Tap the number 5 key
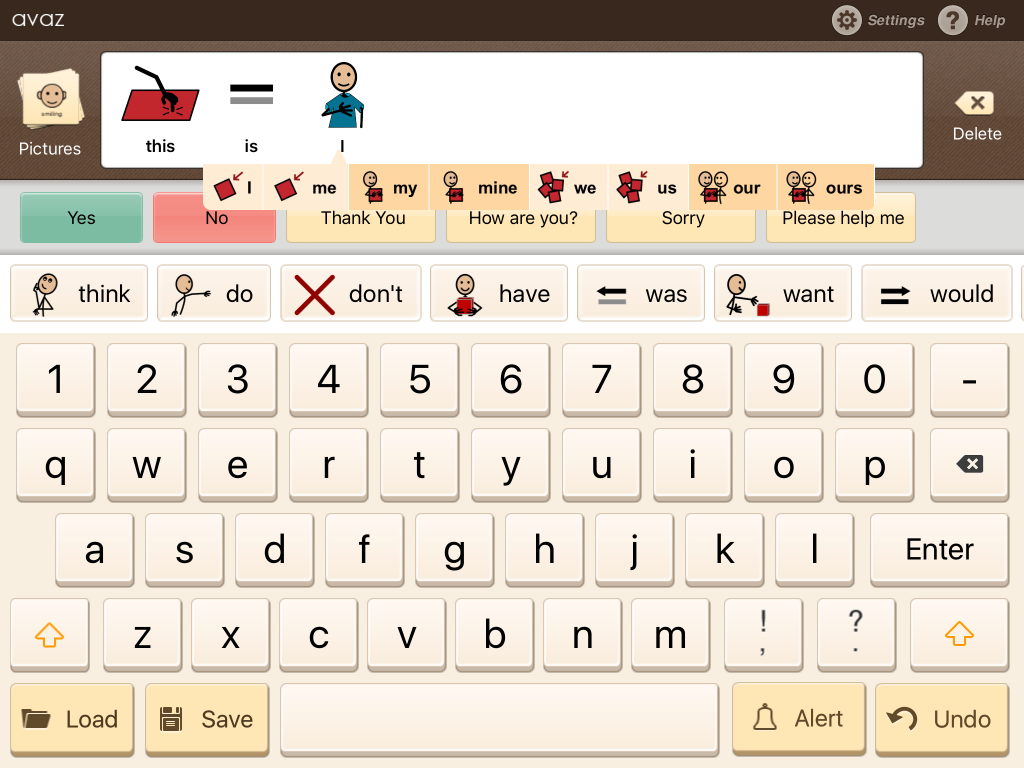The image size is (1024, 768). [x=419, y=379]
